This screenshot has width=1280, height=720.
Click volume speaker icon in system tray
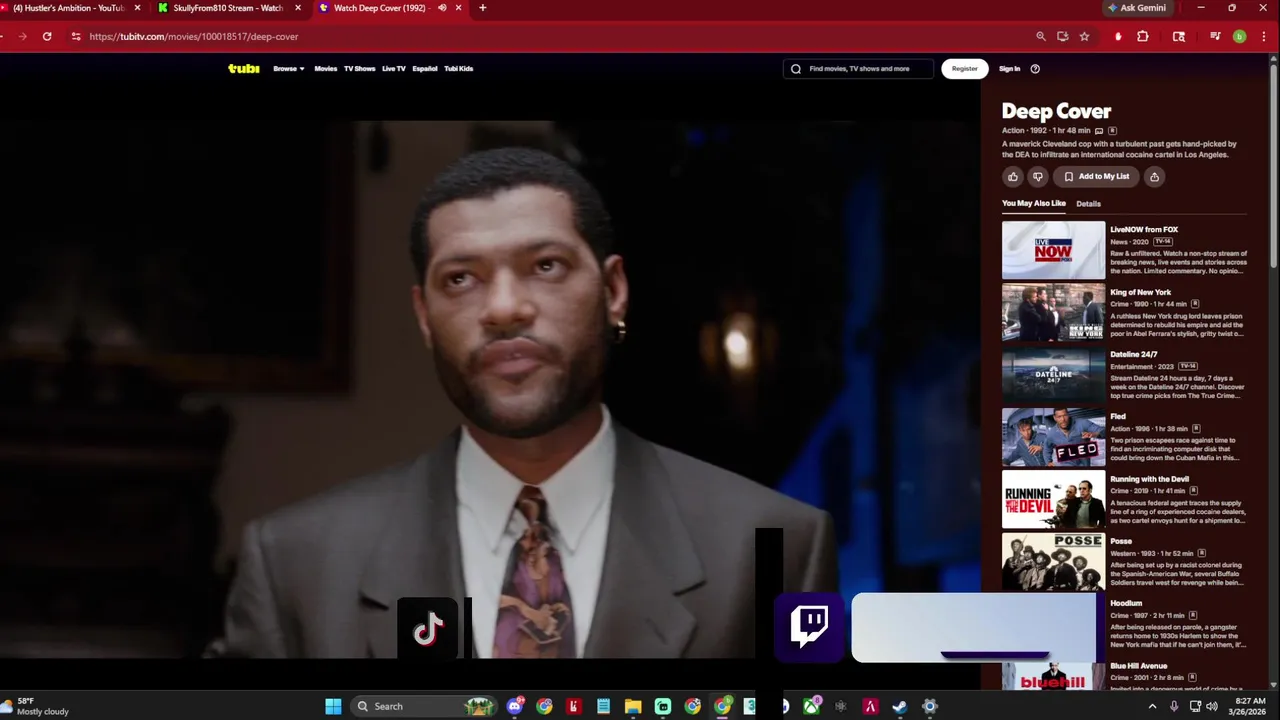pyautogui.click(x=1212, y=706)
